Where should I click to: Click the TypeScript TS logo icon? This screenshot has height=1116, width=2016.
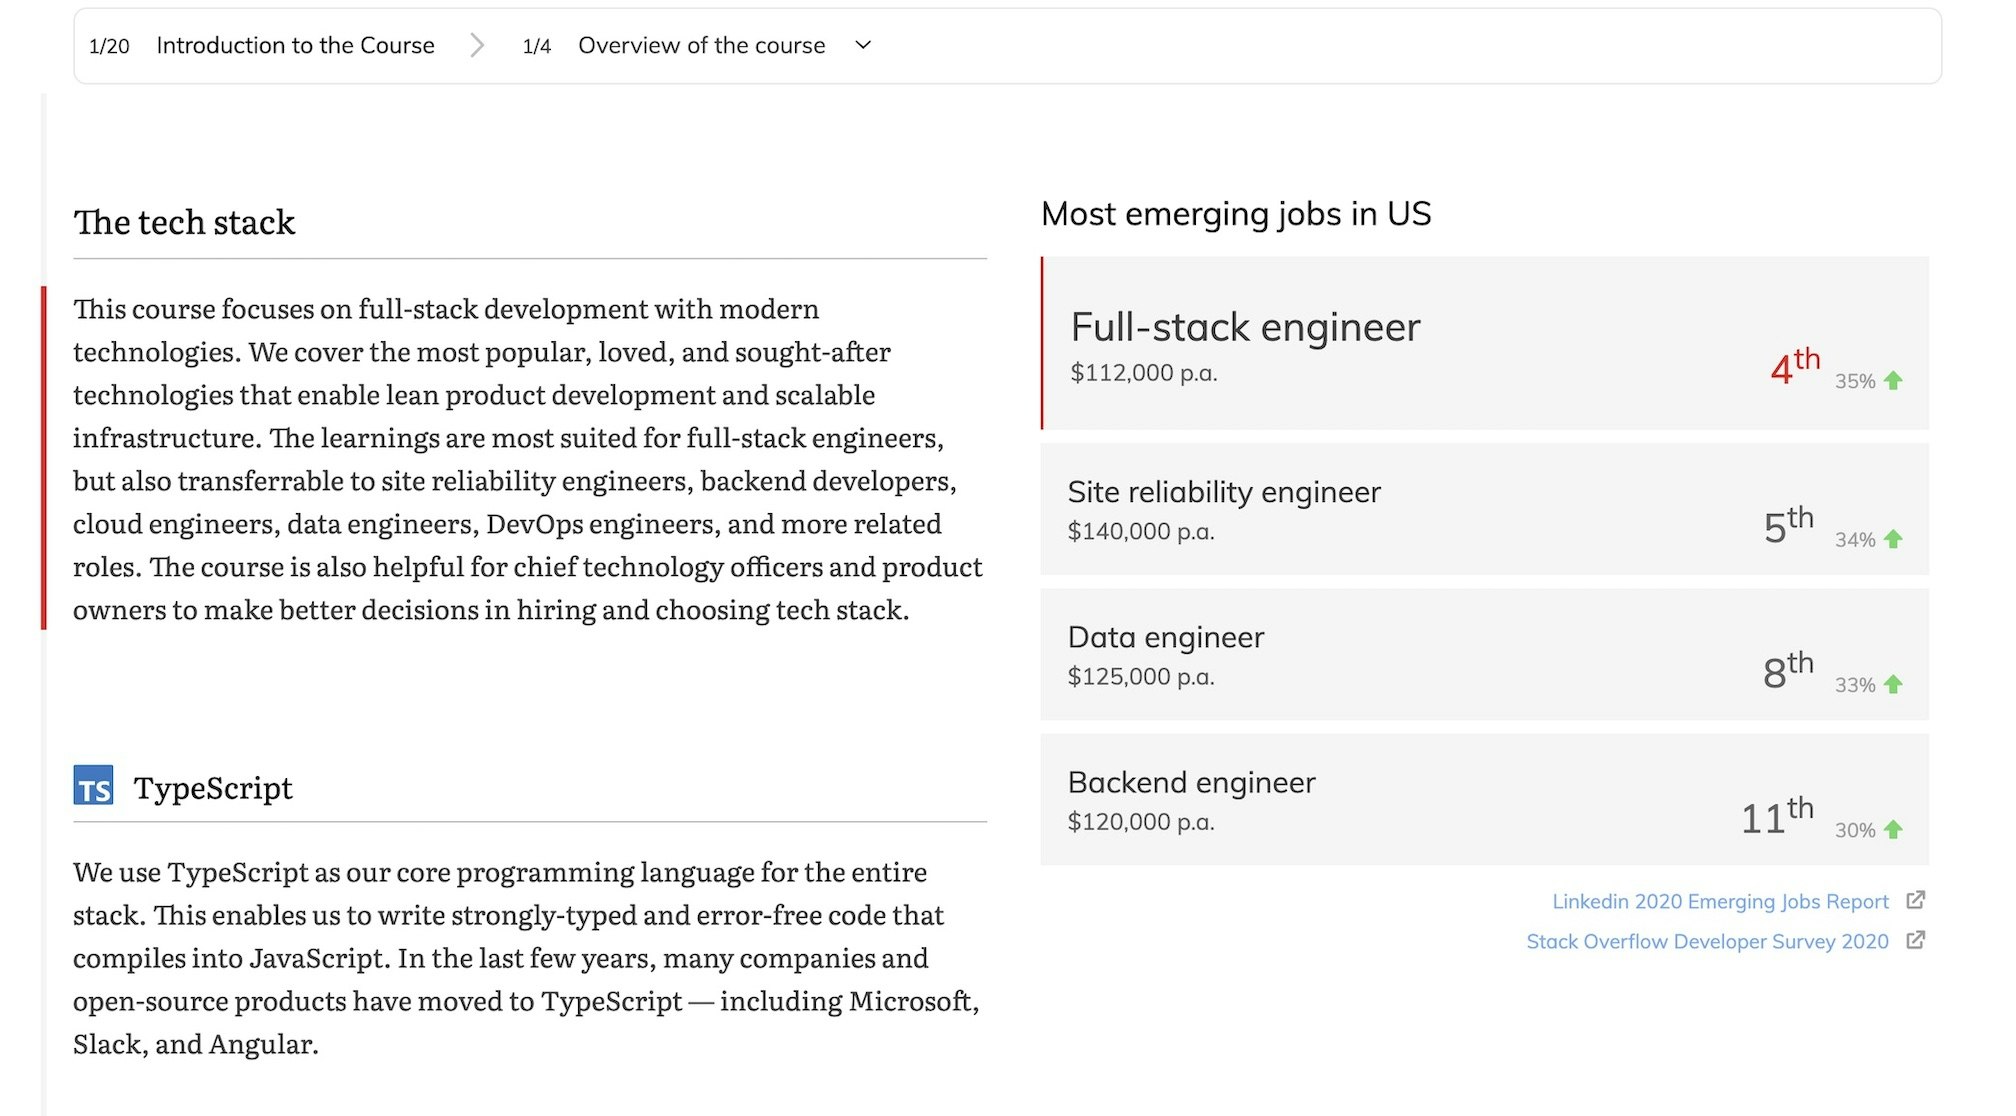(93, 787)
